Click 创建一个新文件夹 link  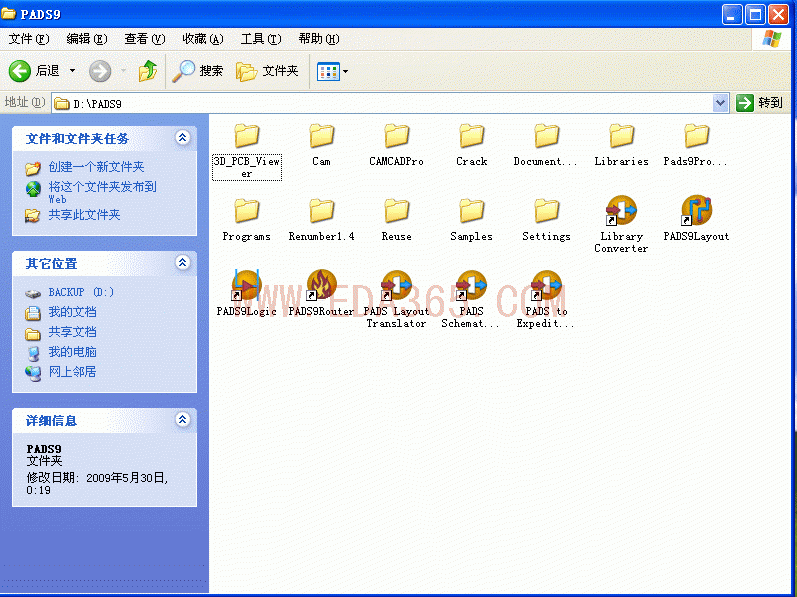(x=96, y=167)
